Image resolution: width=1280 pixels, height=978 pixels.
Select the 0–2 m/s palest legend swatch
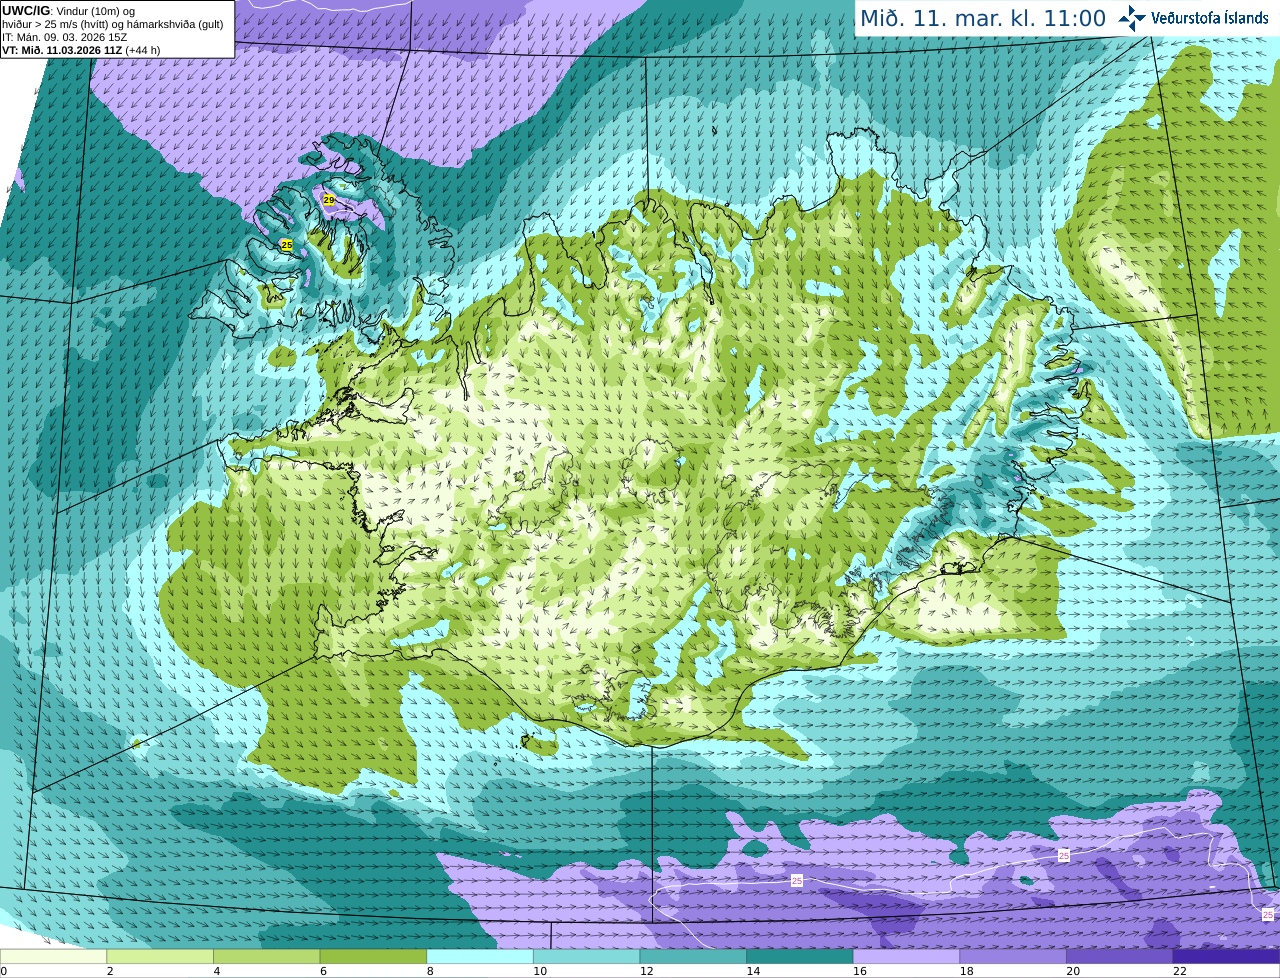coord(53,957)
